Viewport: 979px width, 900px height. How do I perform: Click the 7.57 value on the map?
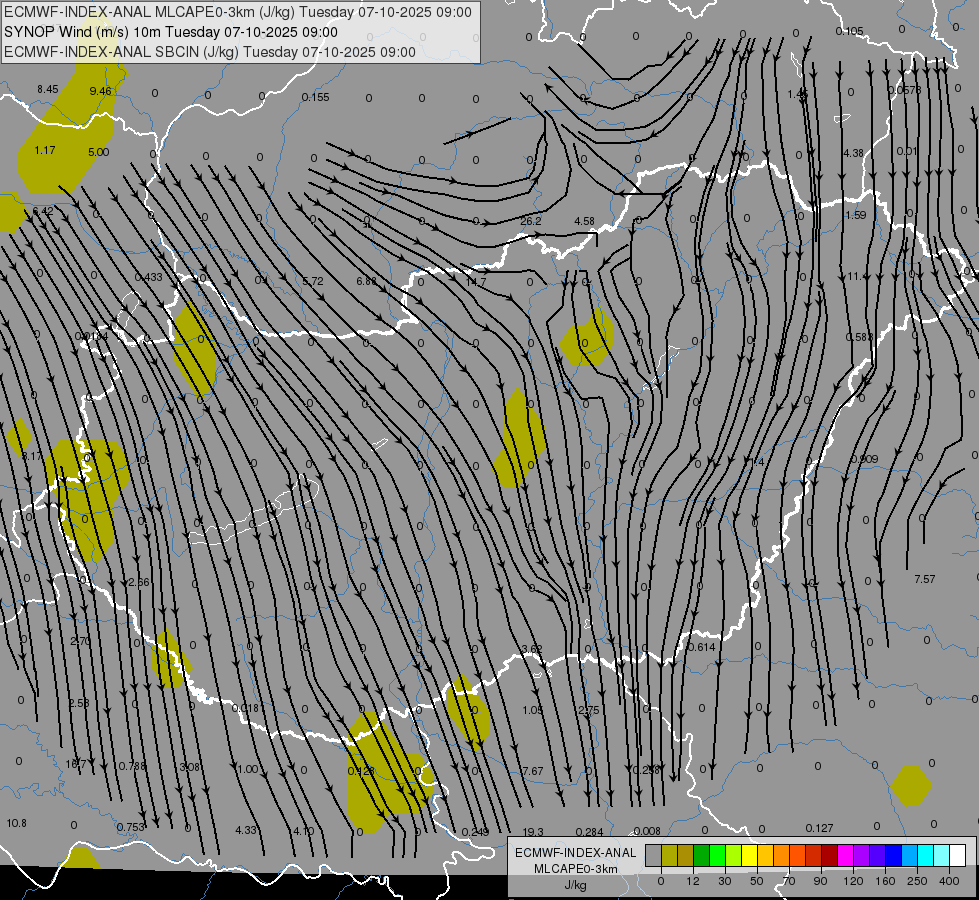pos(924,580)
